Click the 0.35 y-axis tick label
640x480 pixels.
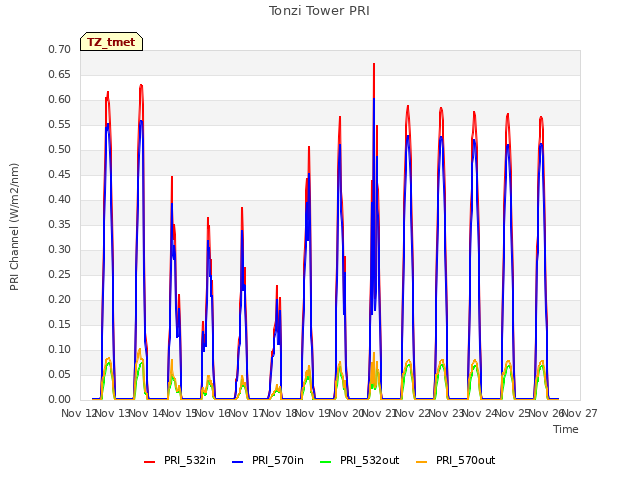pyautogui.click(x=59, y=224)
